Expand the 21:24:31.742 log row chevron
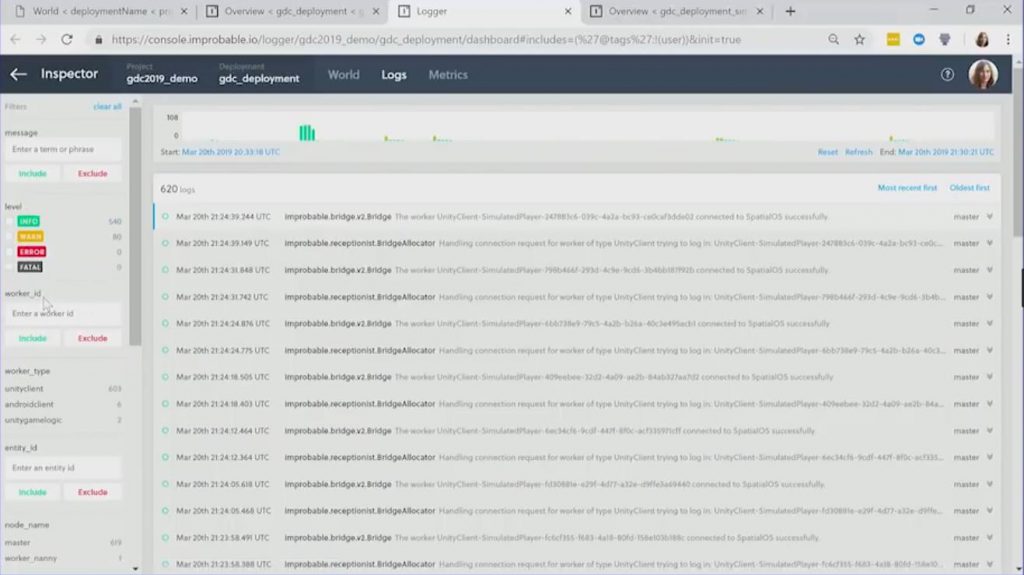The width and height of the screenshot is (1024, 575). point(989,297)
